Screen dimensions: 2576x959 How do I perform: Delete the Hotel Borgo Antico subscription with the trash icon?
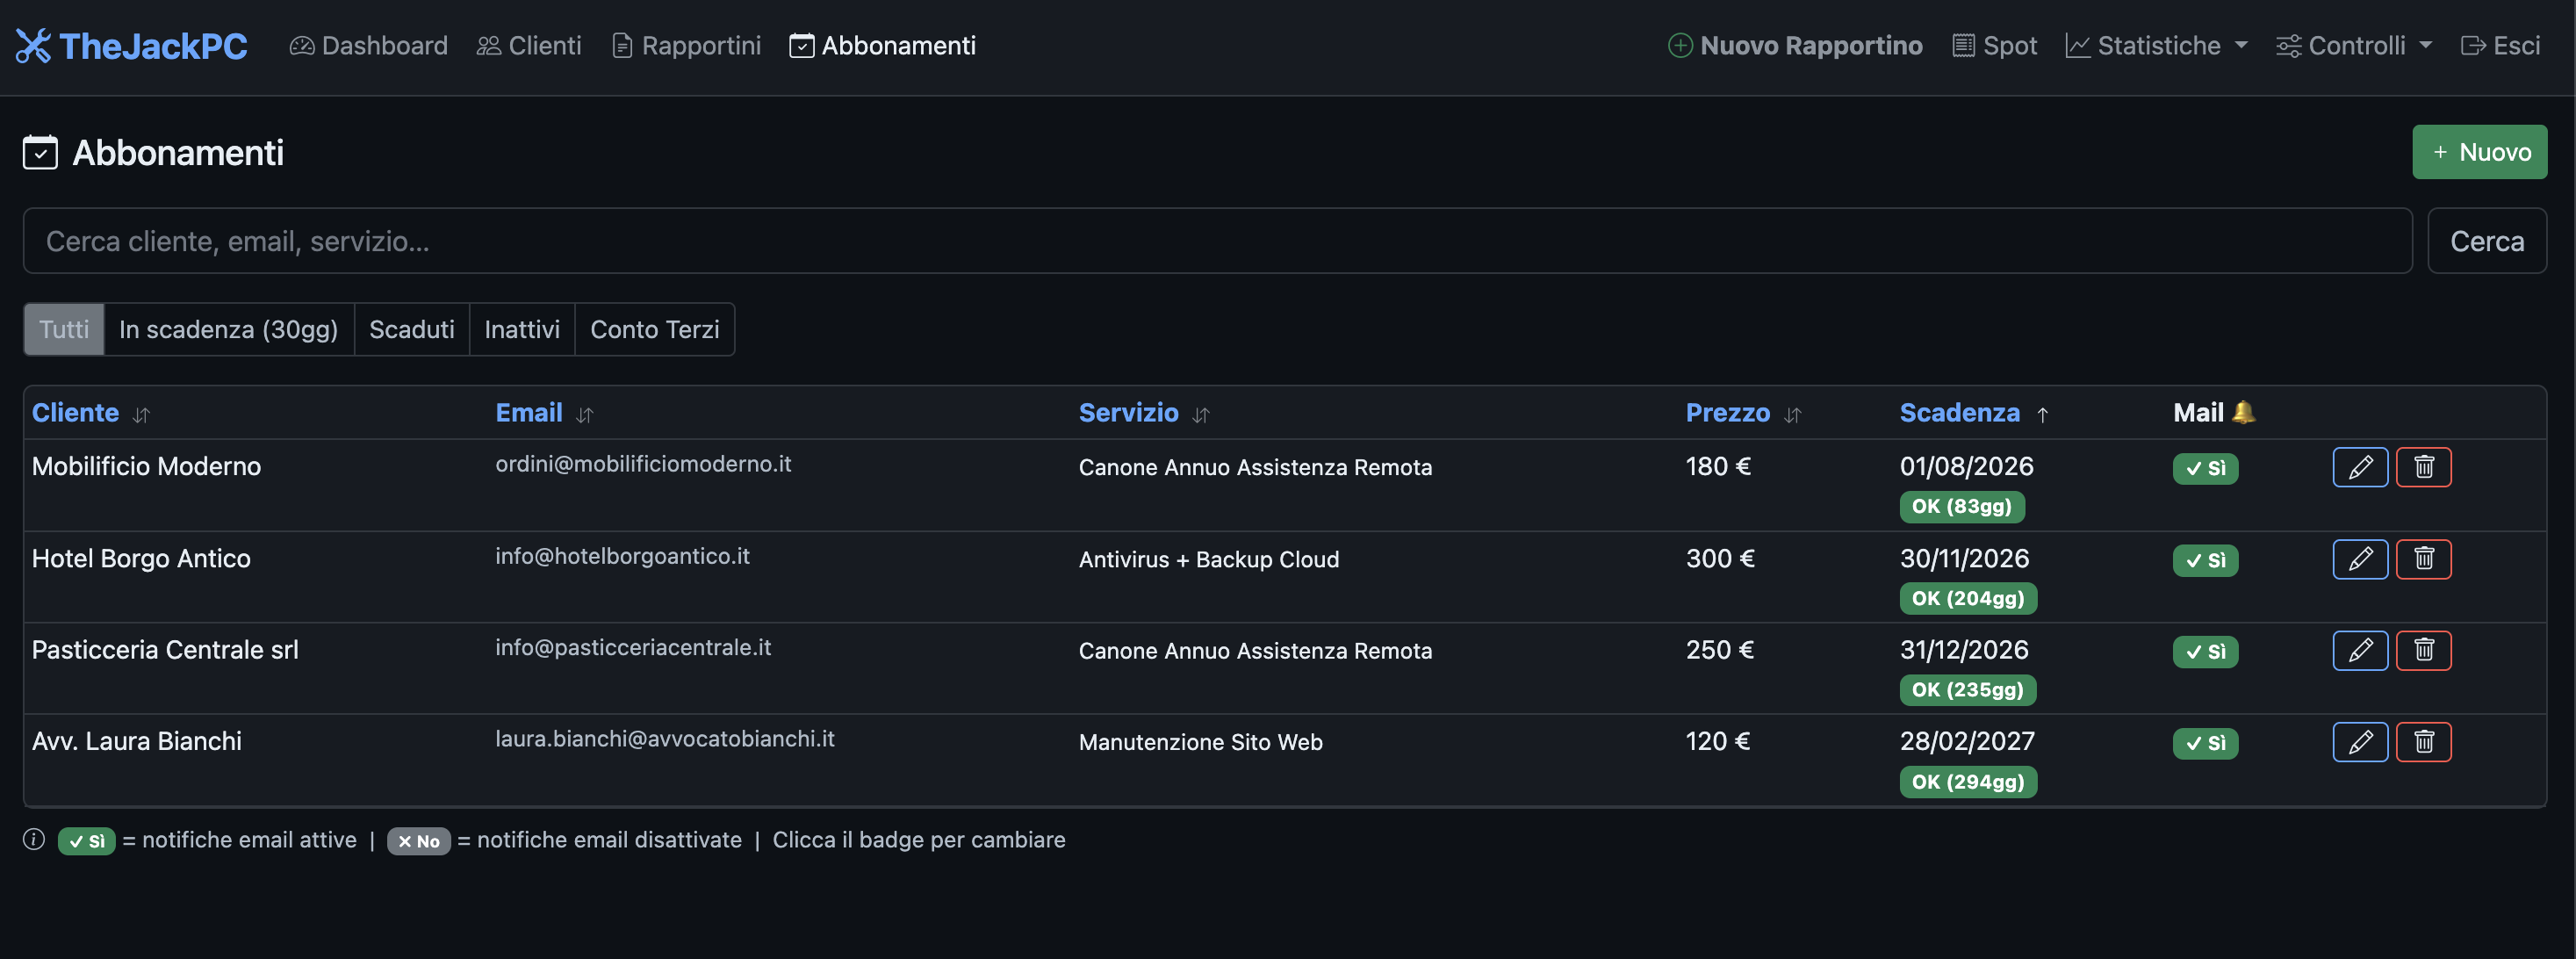pos(2423,559)
